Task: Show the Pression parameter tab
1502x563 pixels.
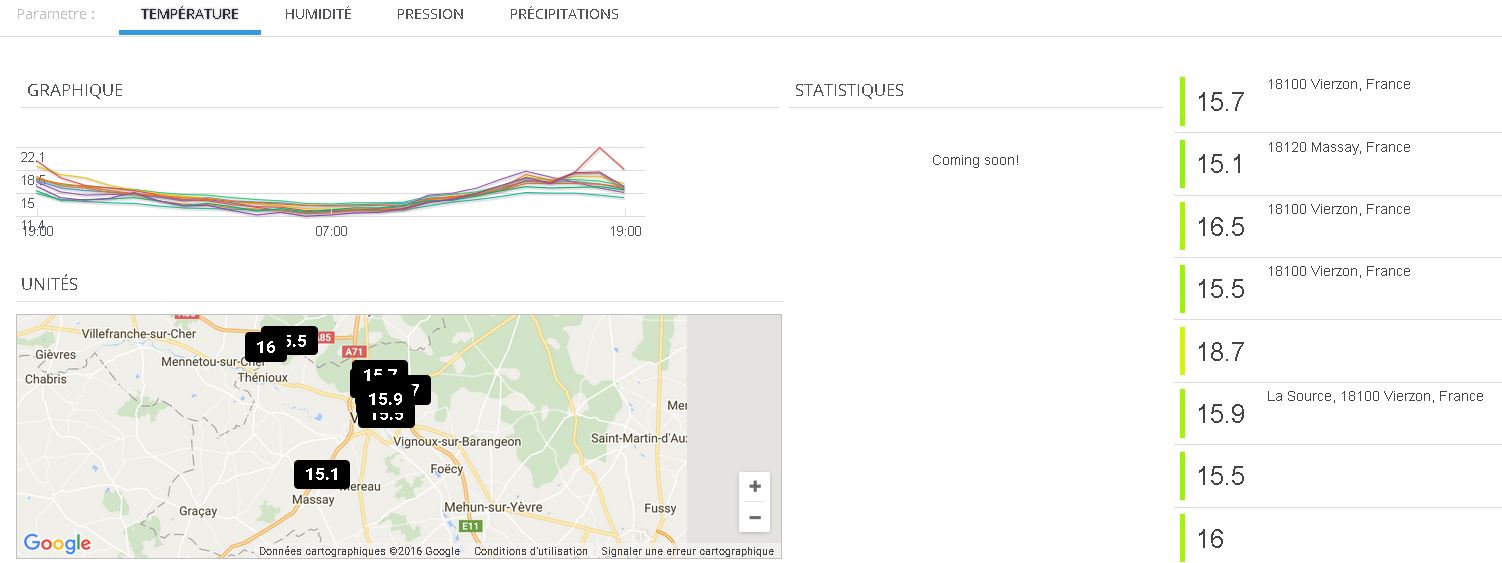Action: coord(430,15)
